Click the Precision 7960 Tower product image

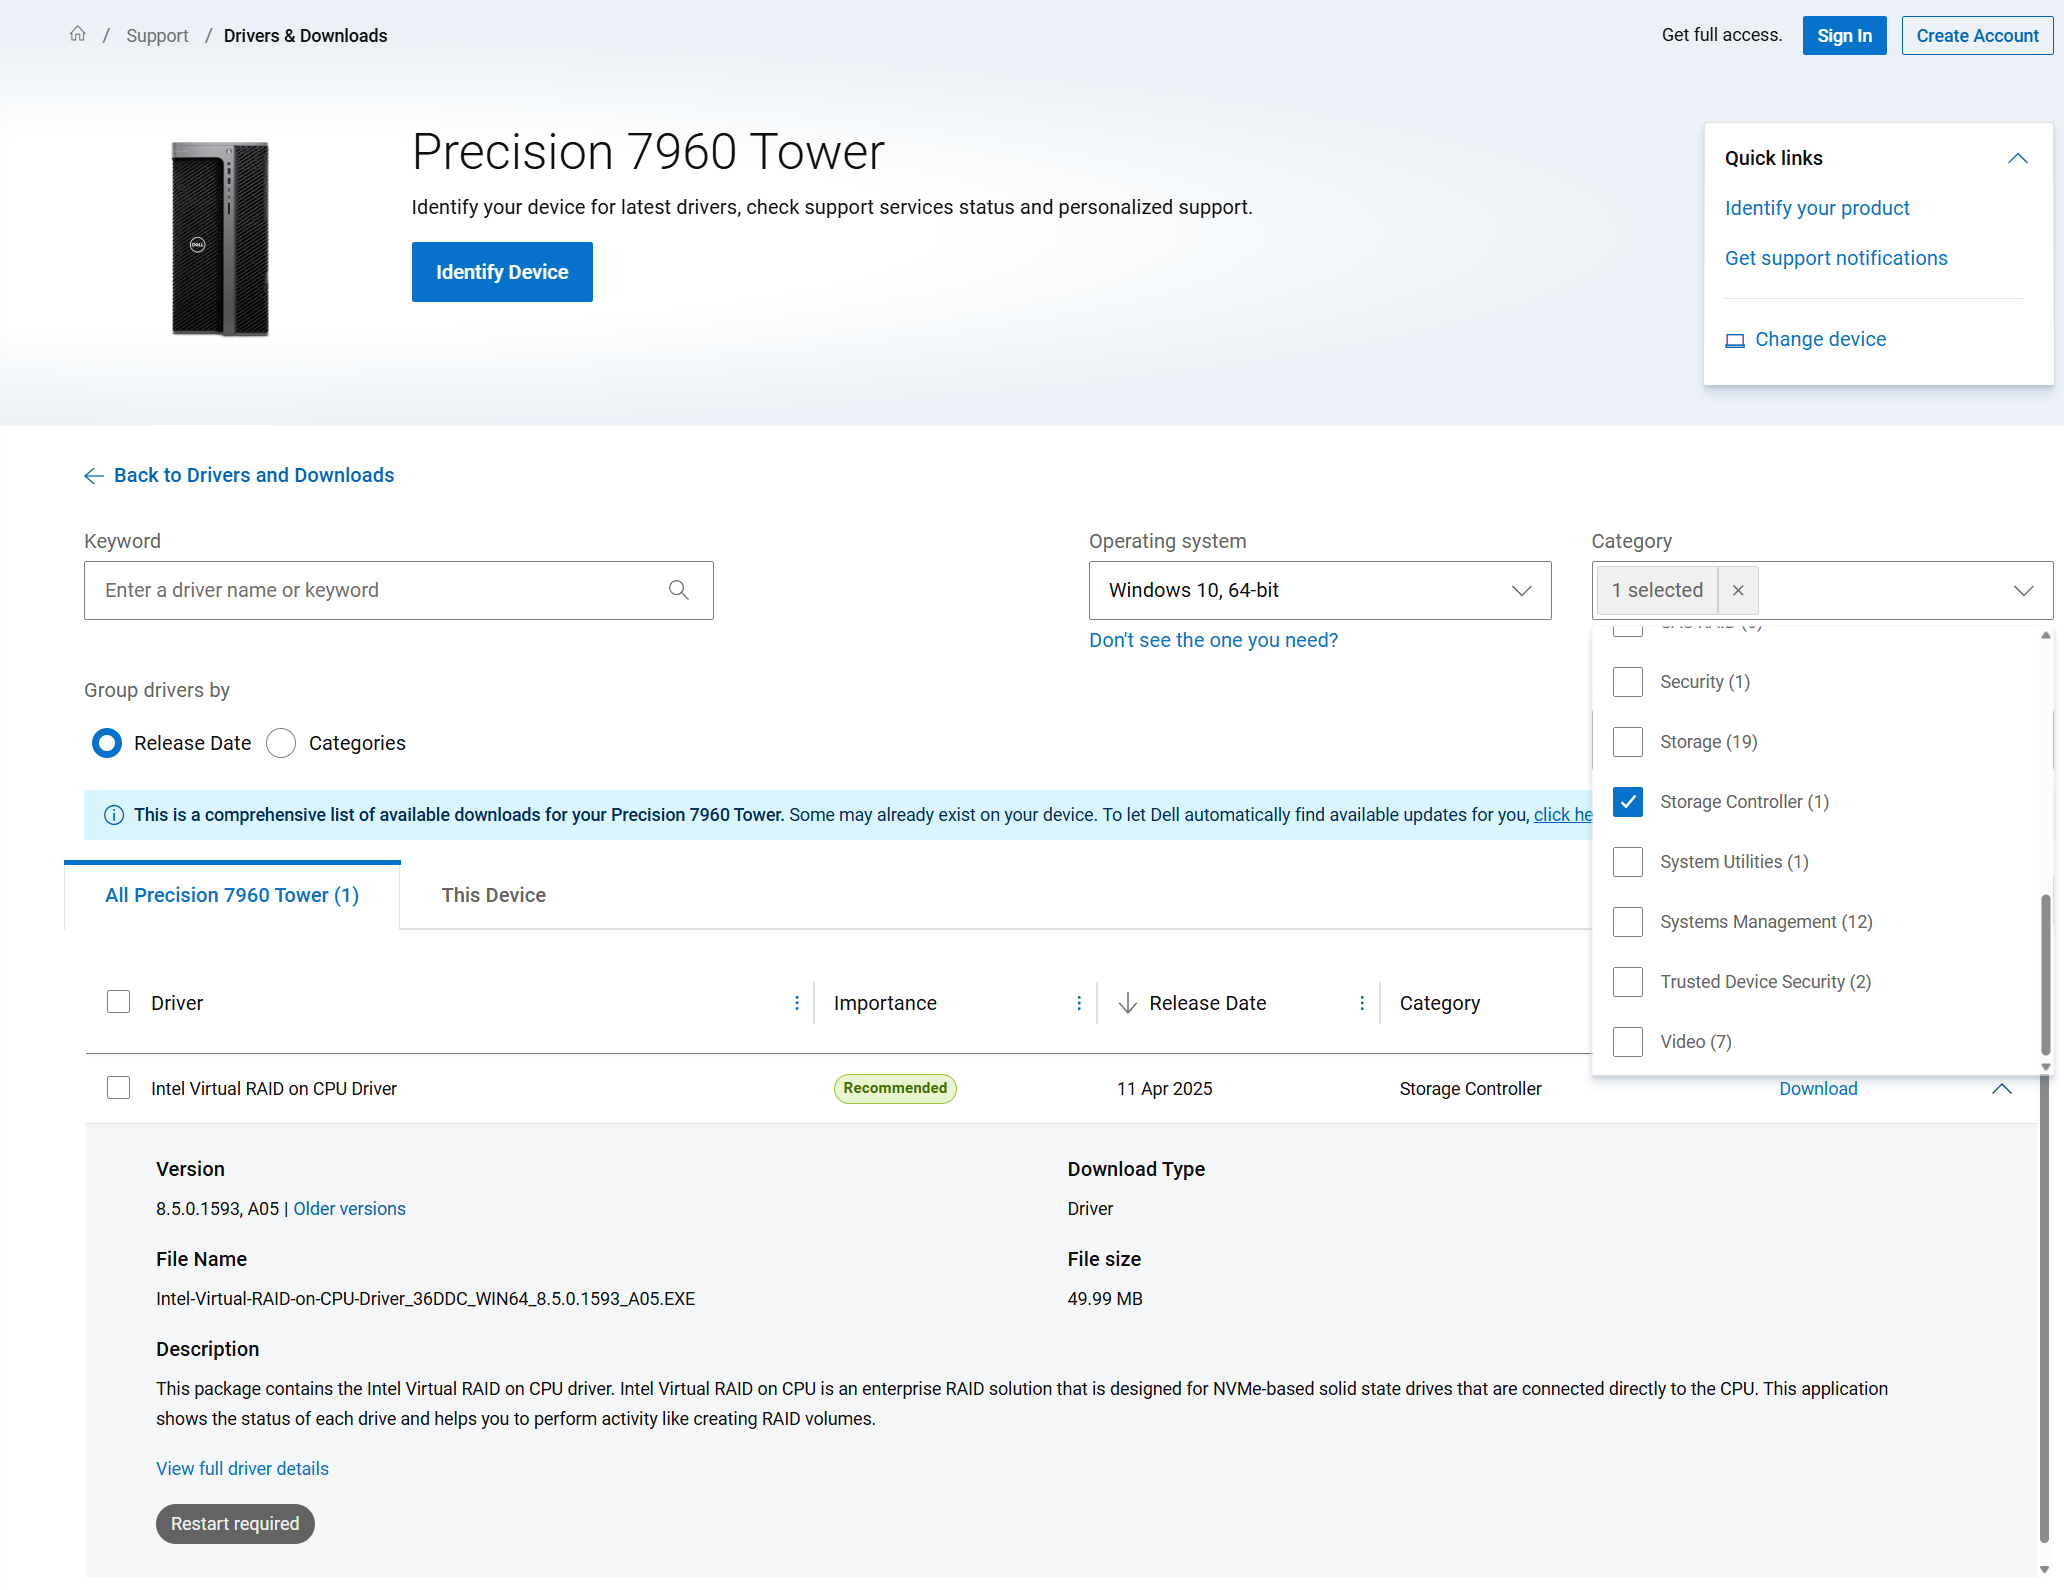[220, 239]
